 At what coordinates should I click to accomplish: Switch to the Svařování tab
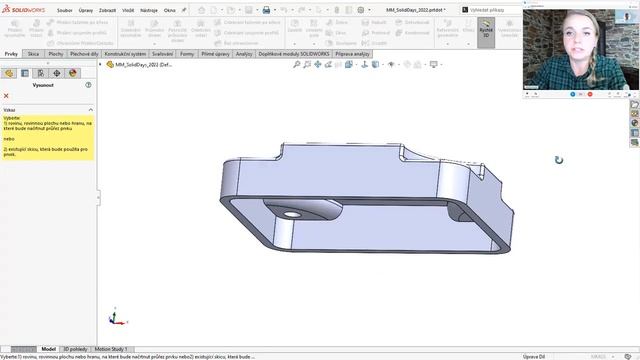162,54
